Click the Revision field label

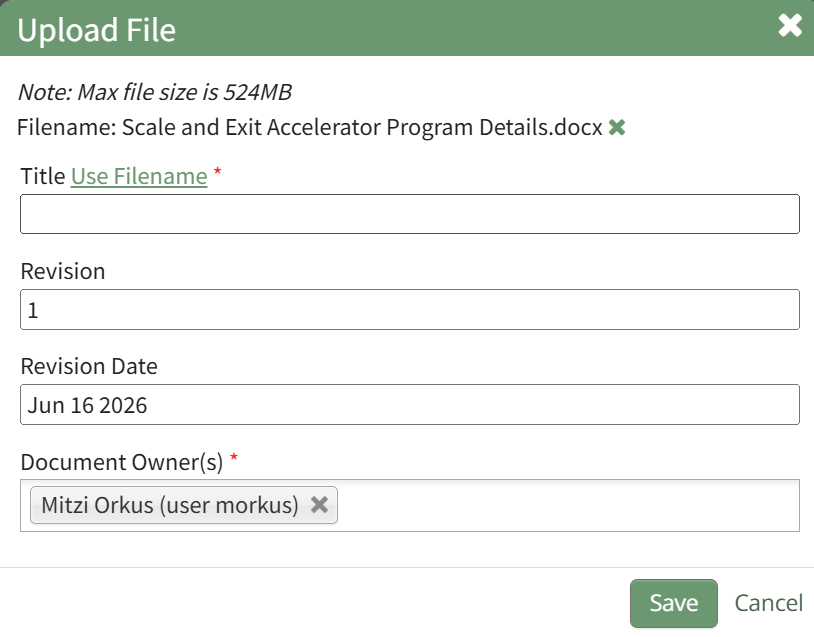pos(63,272)
